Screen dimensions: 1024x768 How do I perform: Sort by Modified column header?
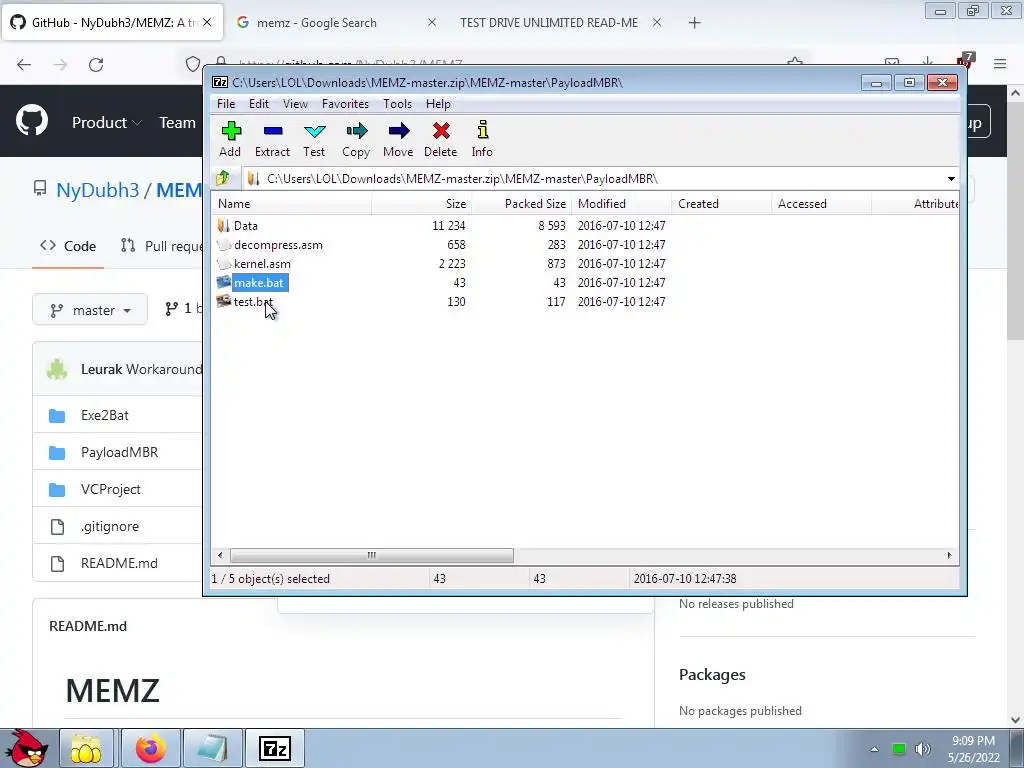(622, 204)
